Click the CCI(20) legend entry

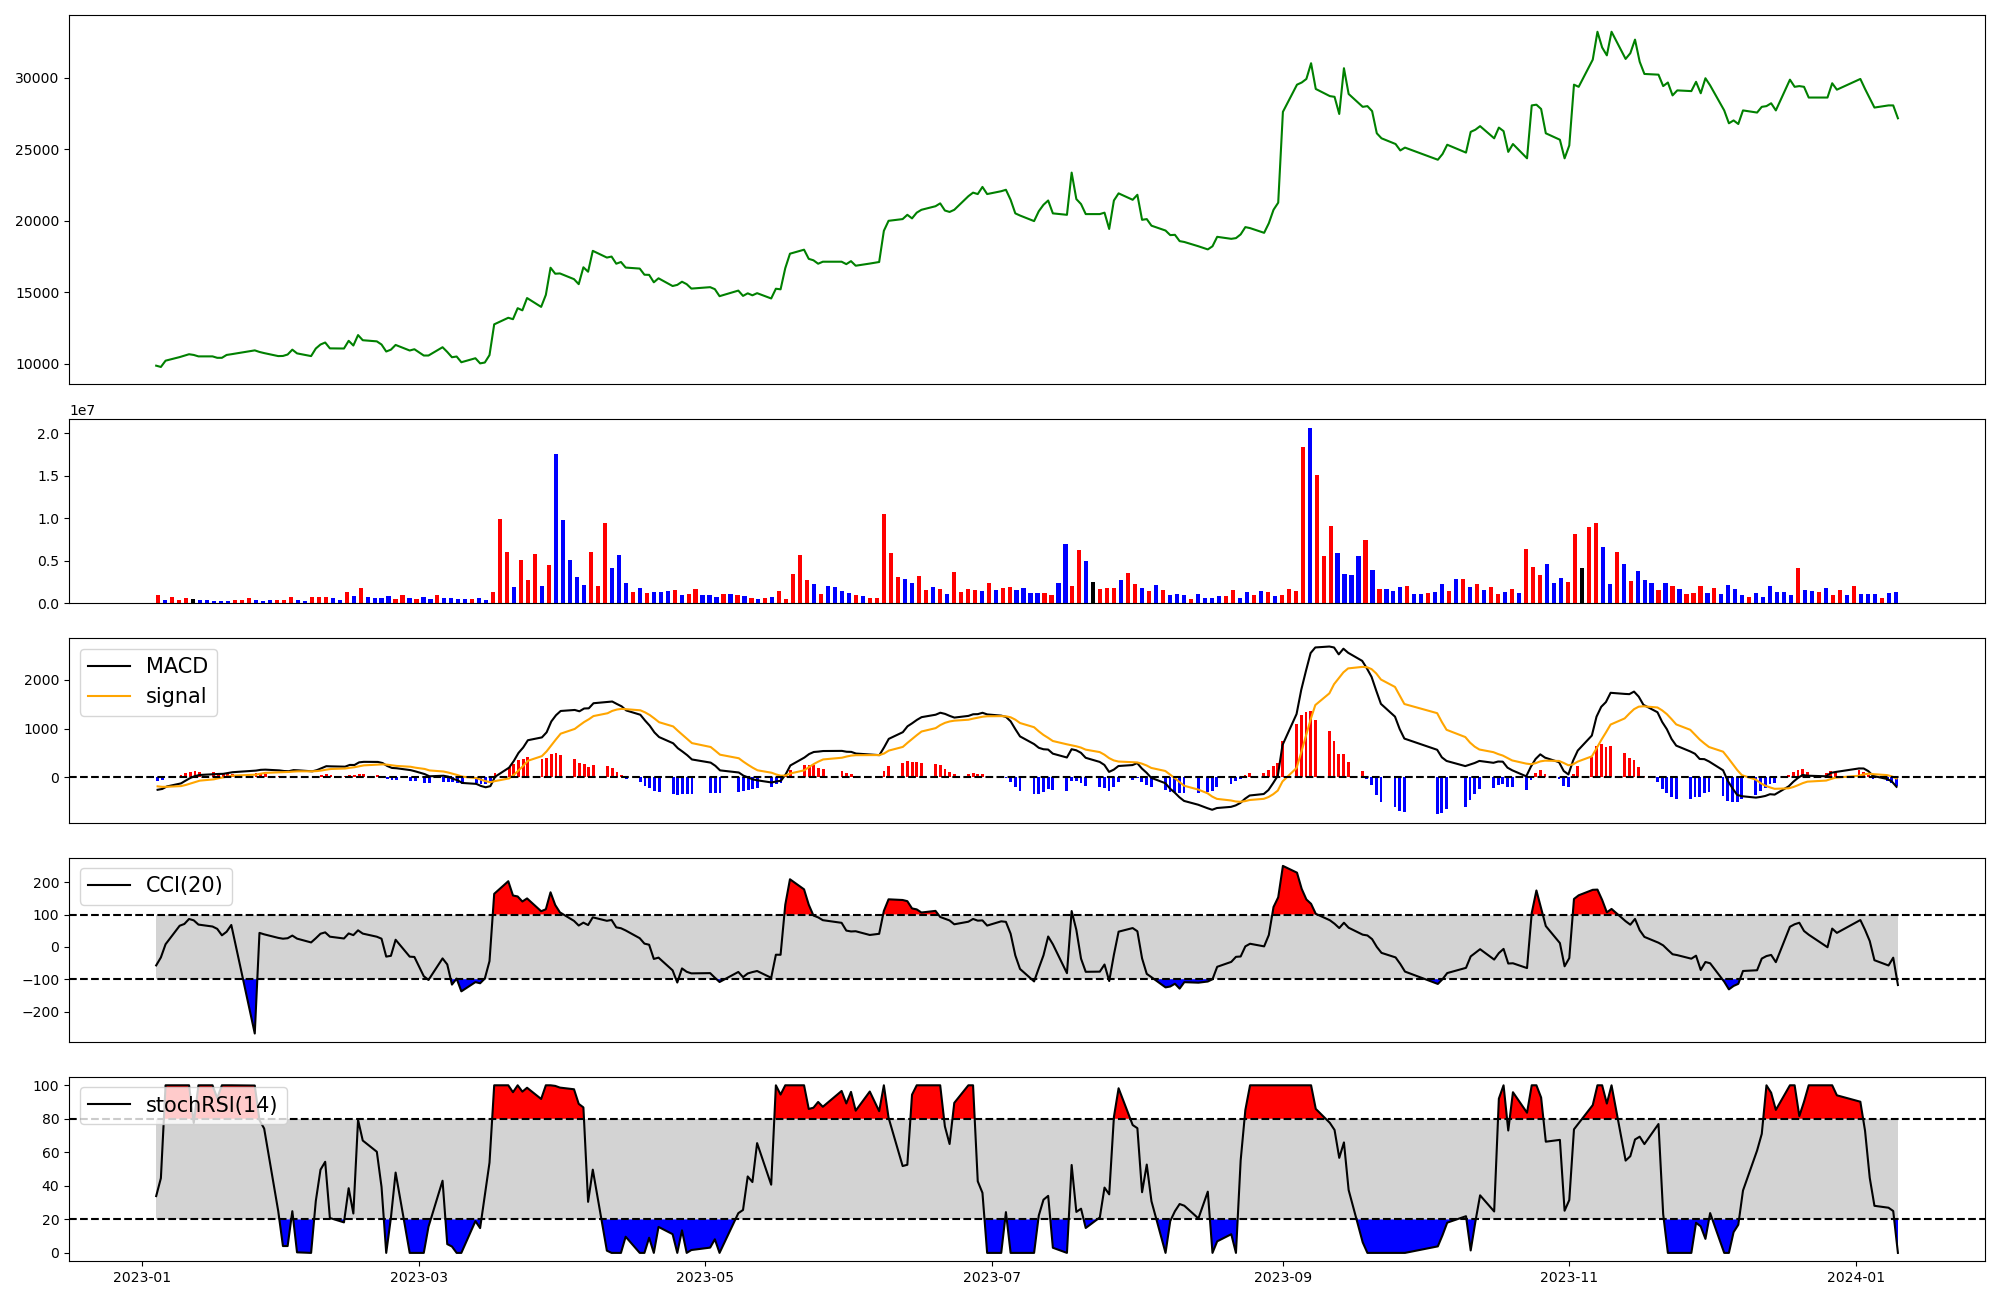[x=183, y=885]
